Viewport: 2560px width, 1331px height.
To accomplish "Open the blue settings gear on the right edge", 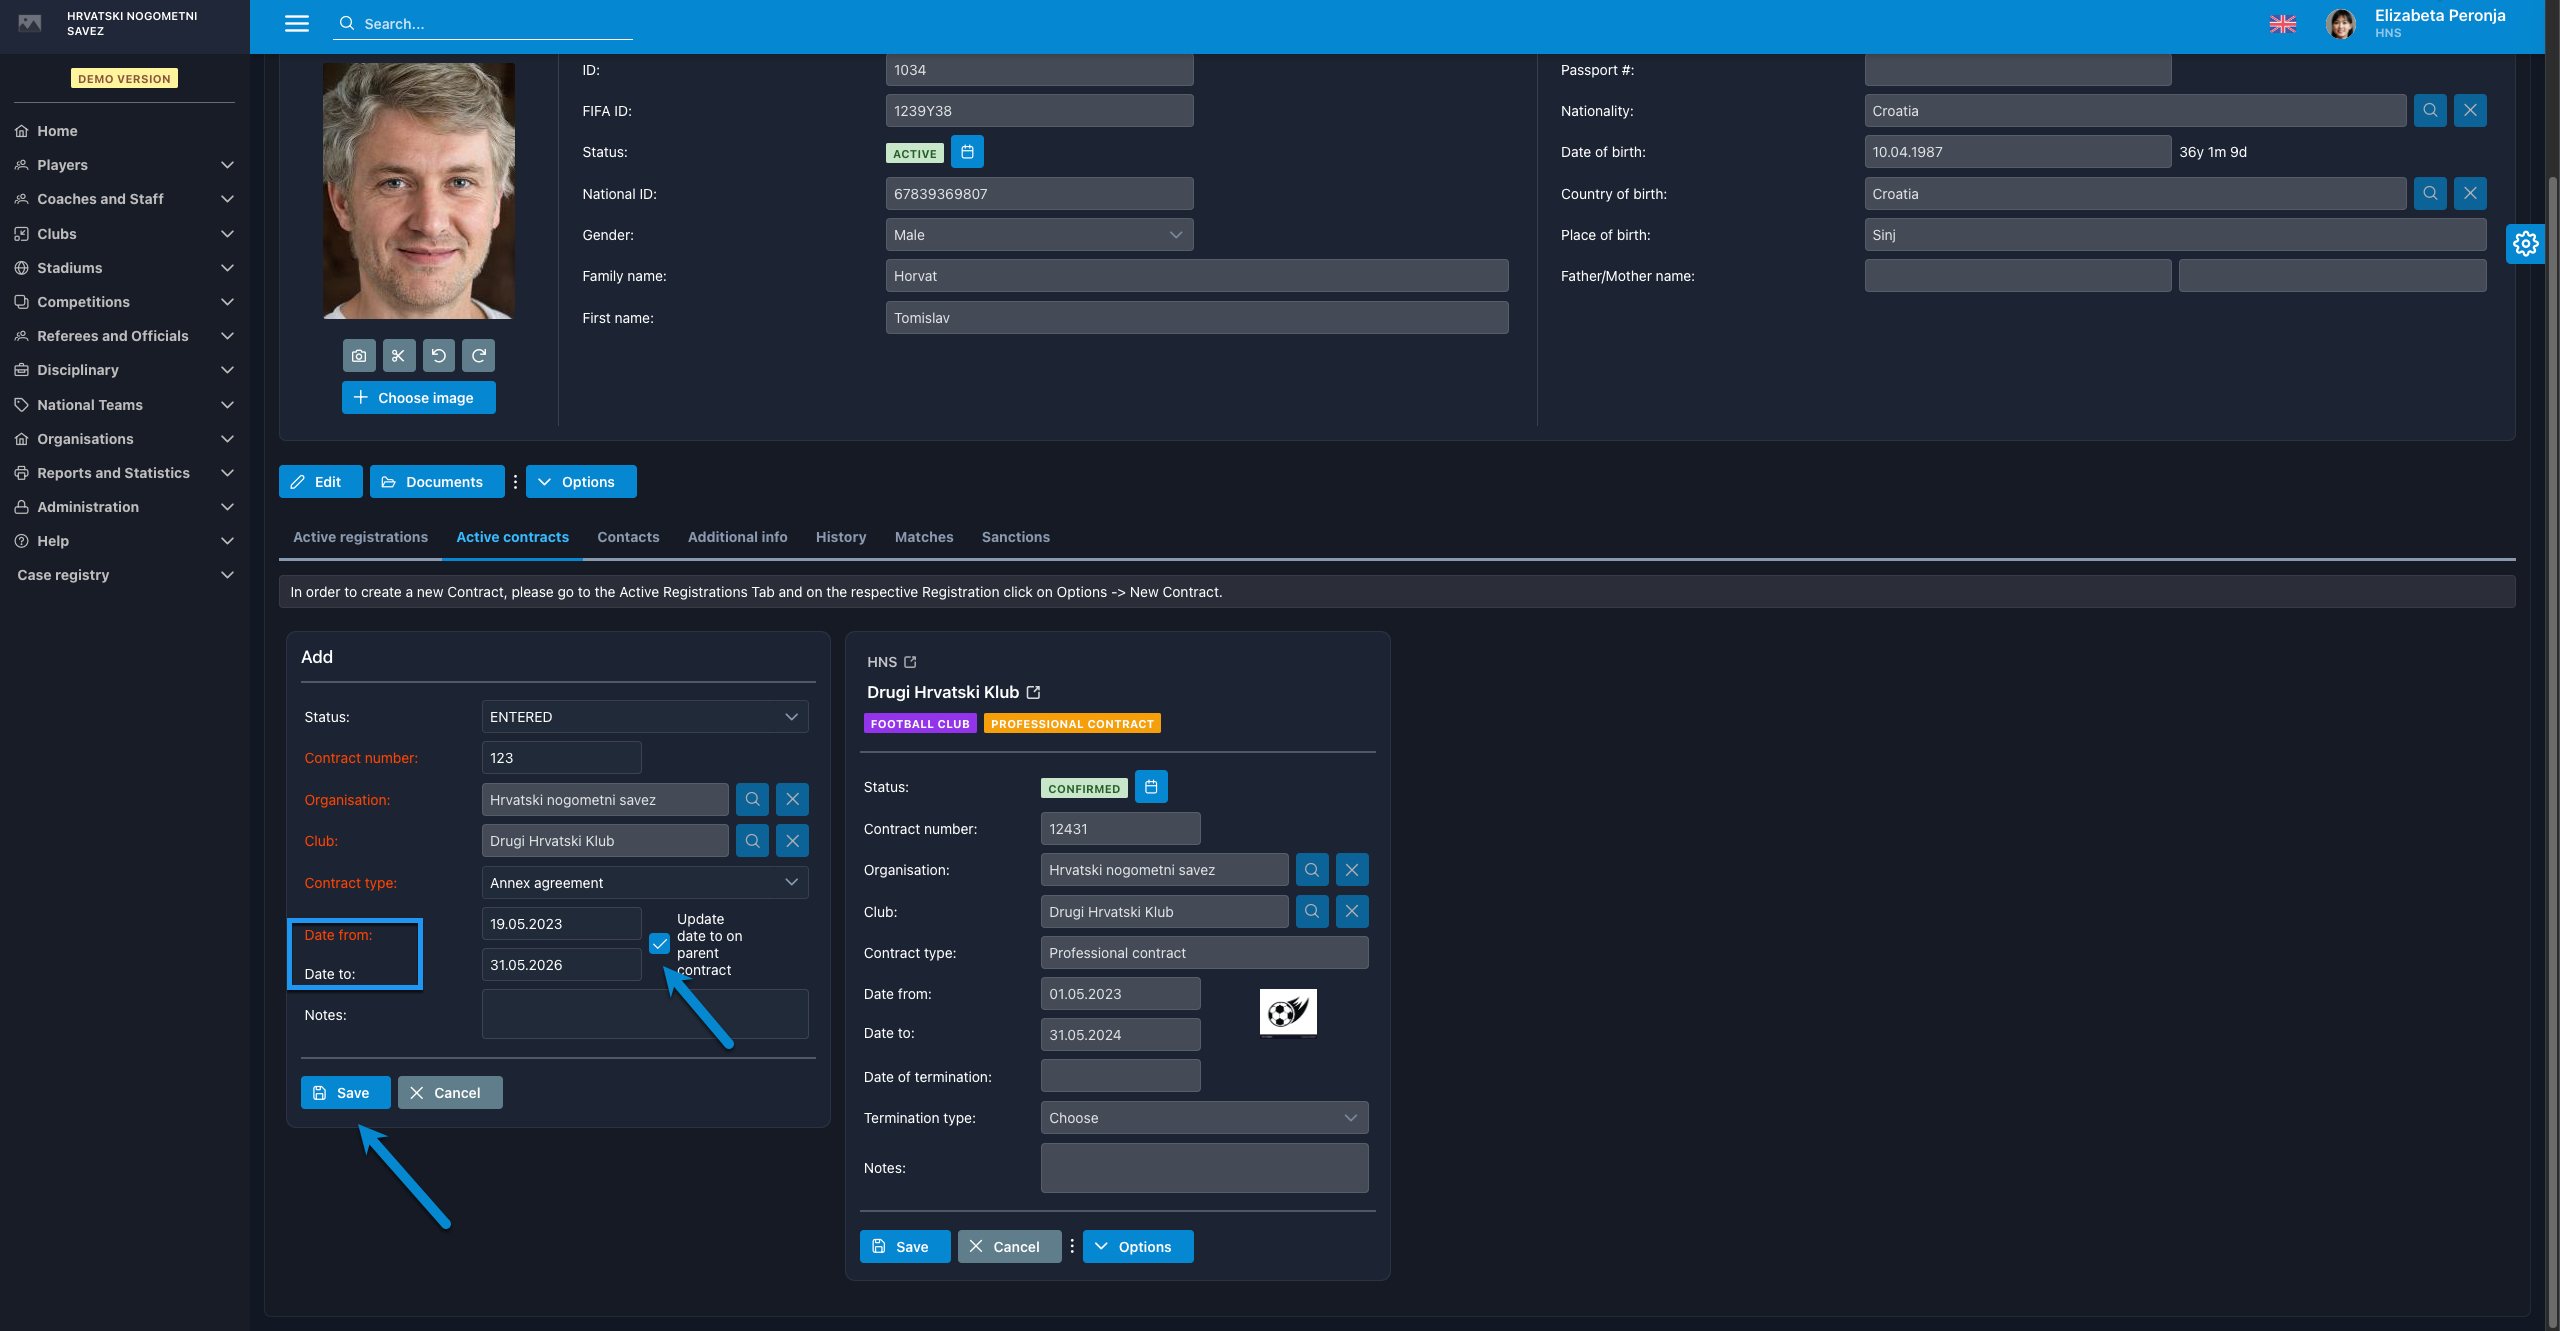I will 2525,244.
